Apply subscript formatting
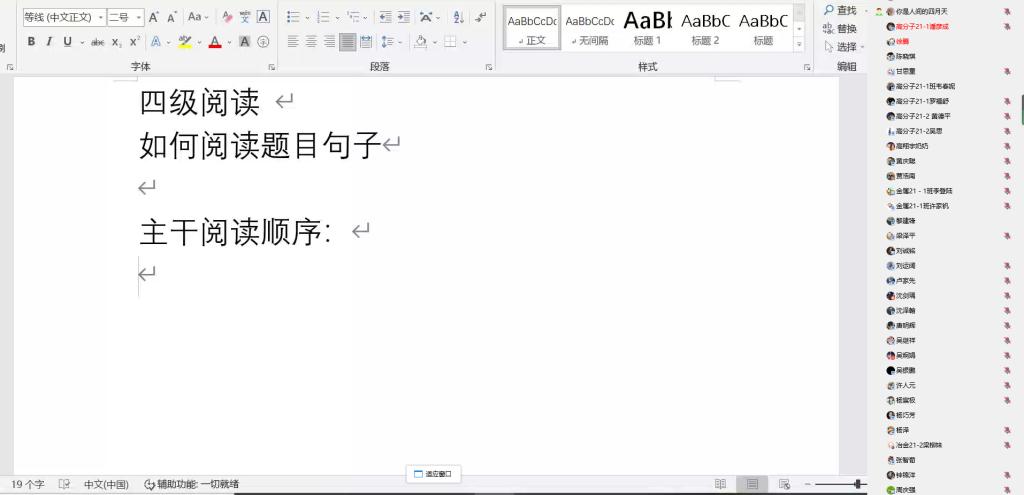Image resolution: width=1024 pixels, height=495 pixels. tap(116, 42)
